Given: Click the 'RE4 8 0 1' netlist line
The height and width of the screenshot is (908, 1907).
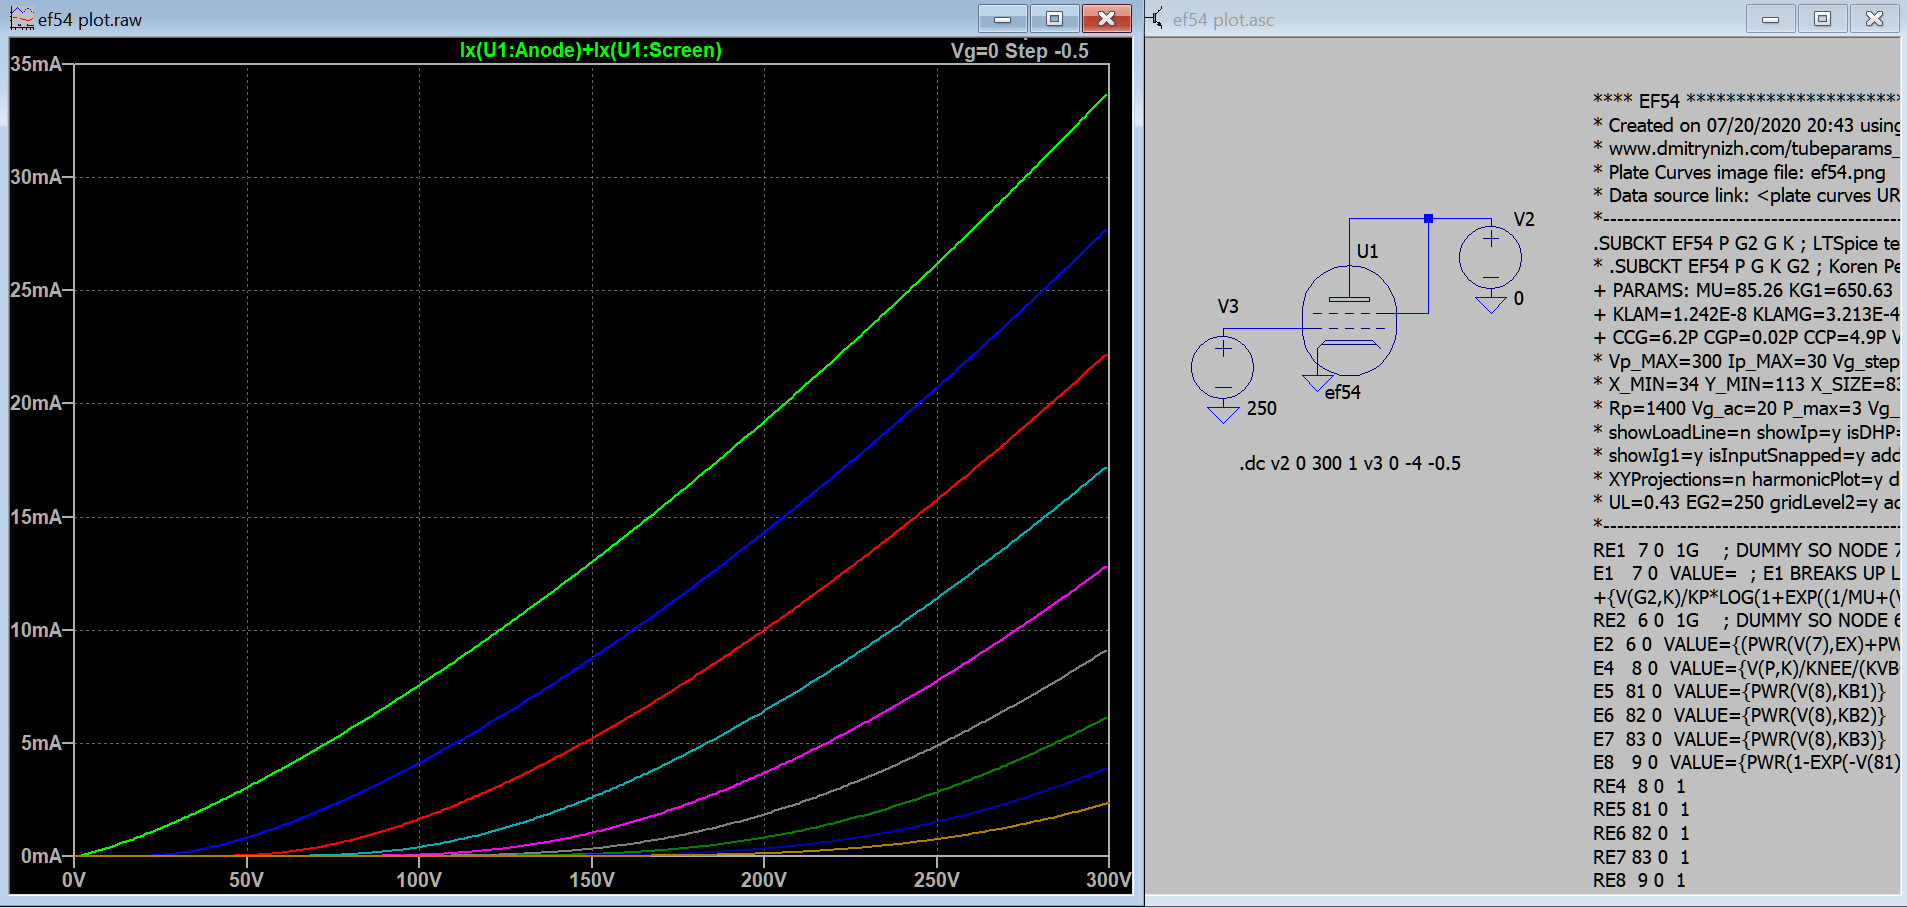Looking at the screenshot, I should tap(1640, 786).
